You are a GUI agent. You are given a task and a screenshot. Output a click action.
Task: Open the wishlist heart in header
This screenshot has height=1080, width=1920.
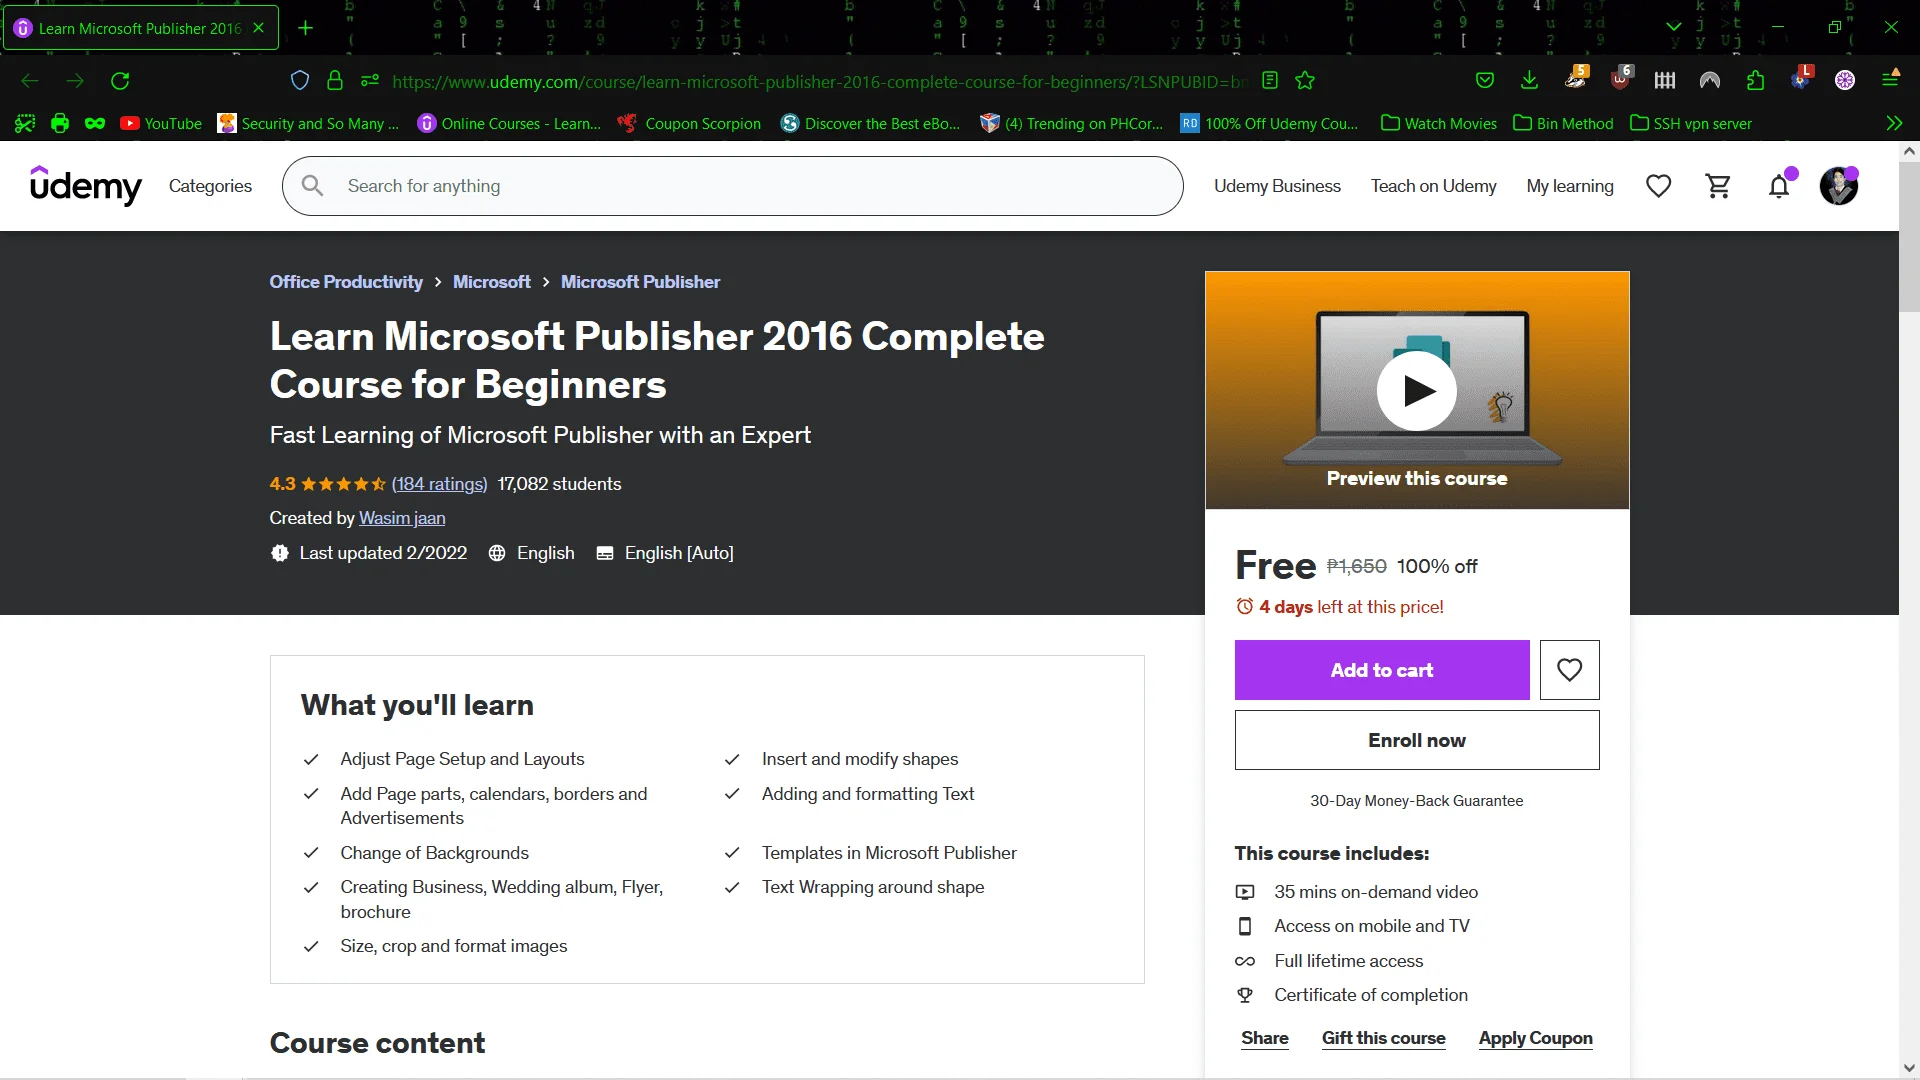[1658, 186]
